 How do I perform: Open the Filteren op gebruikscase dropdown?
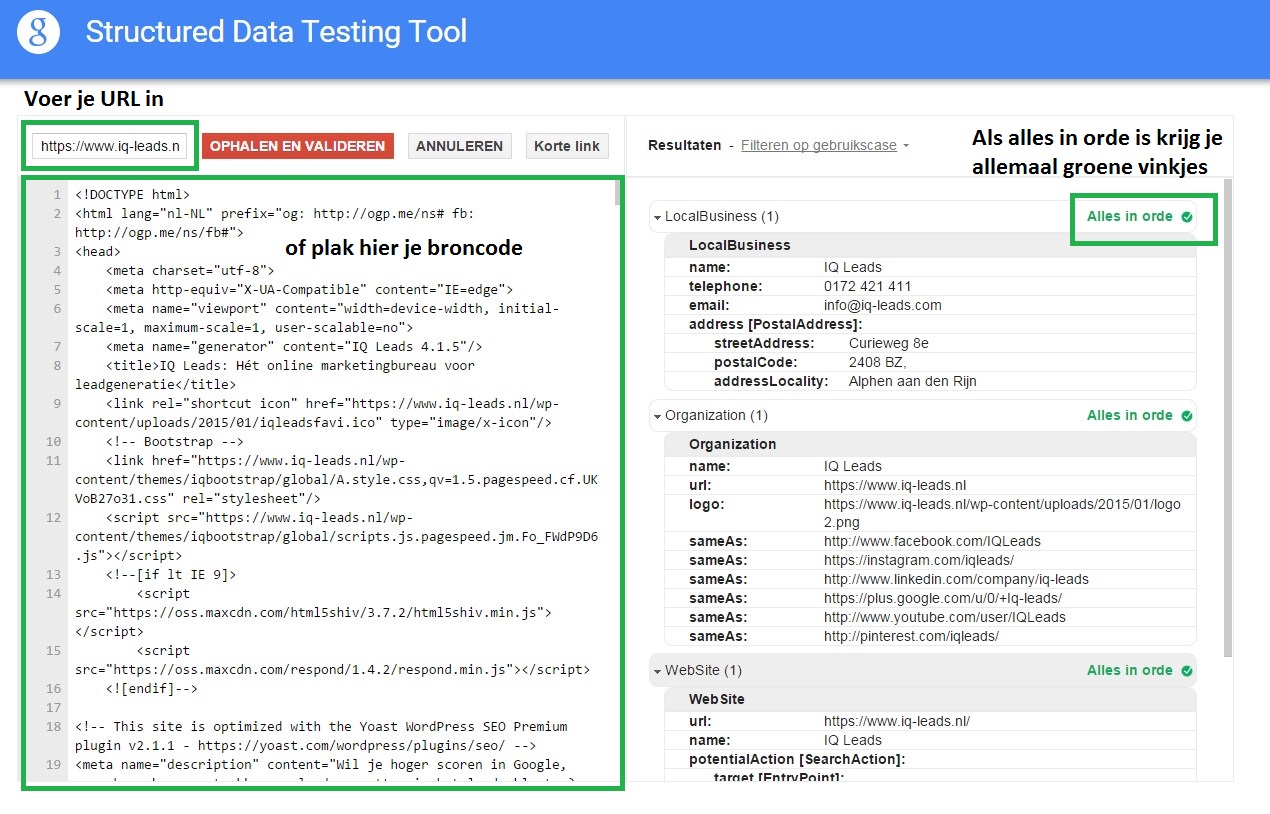coord(825,145)
